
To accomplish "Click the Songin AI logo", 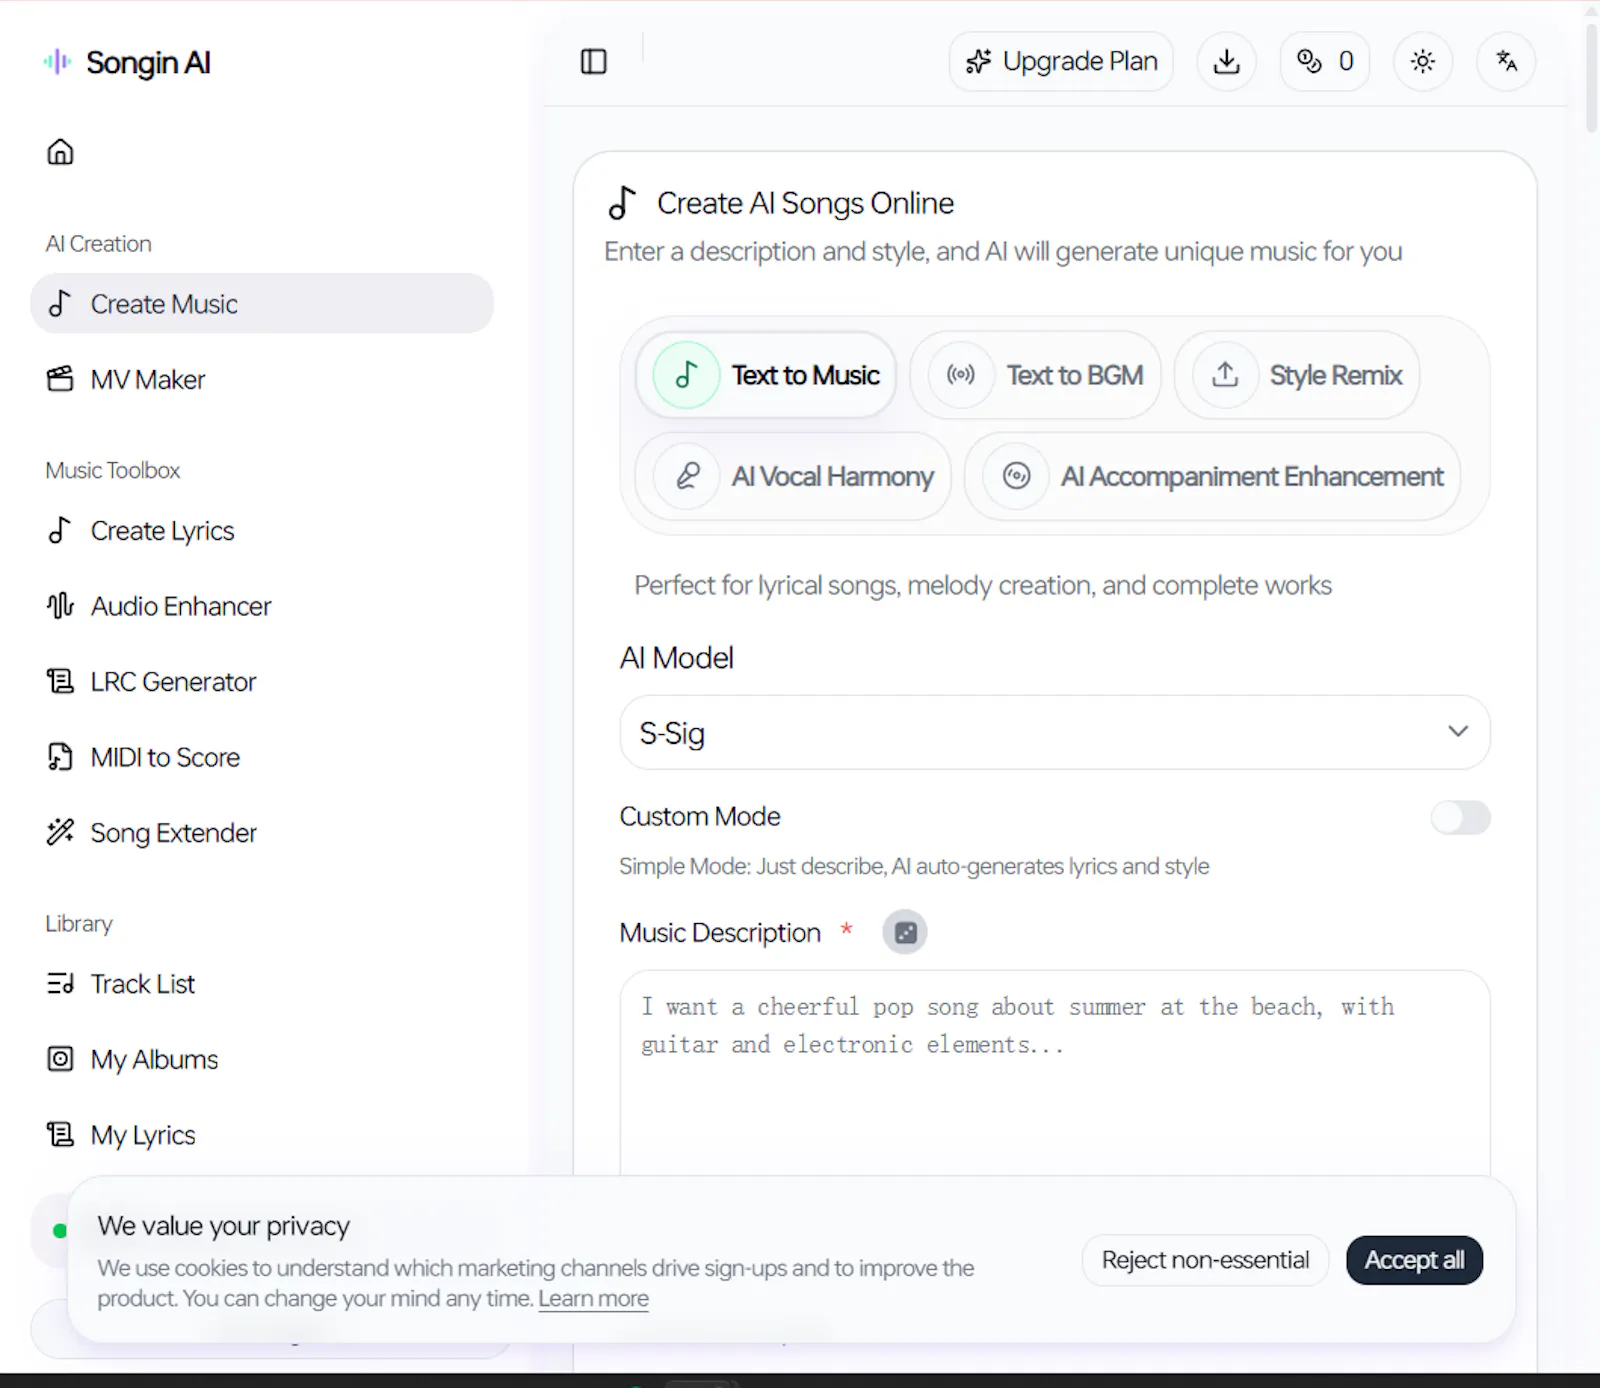I will point(127,62).
